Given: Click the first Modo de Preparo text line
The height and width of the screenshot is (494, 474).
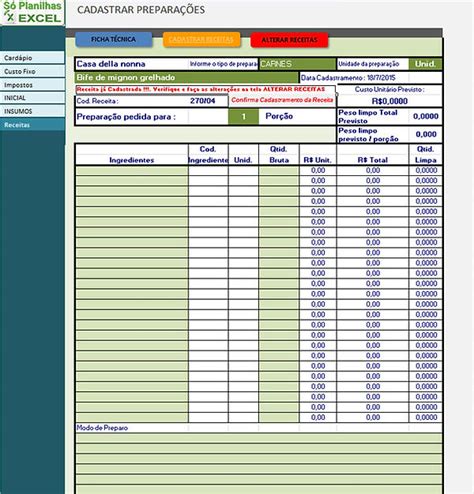Looking at the screenshot, I should [259, 439].
